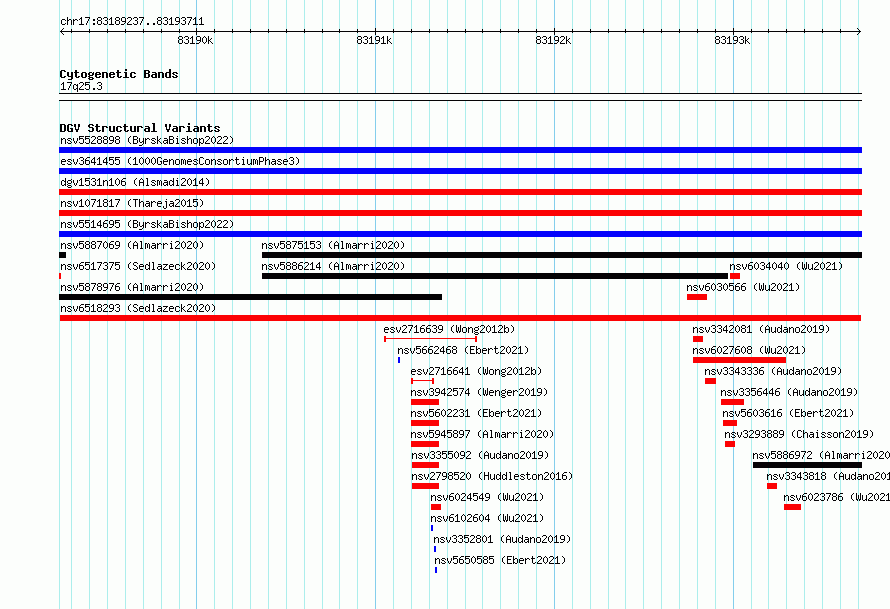Select the nsv3293889 (Chaisson2019) label
Viewport: 890px width, 609px height.
[799, 434]
